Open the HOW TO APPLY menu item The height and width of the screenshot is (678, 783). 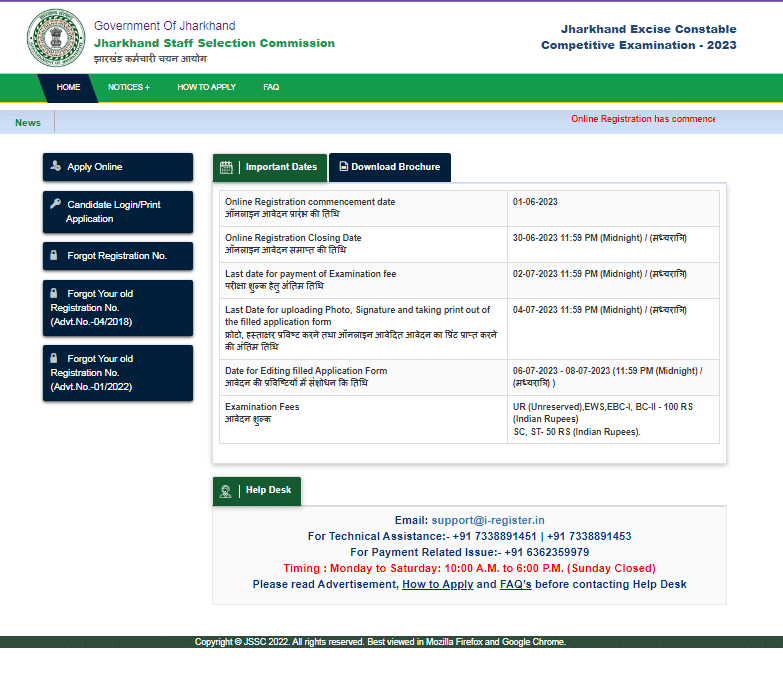click(206, 88)
